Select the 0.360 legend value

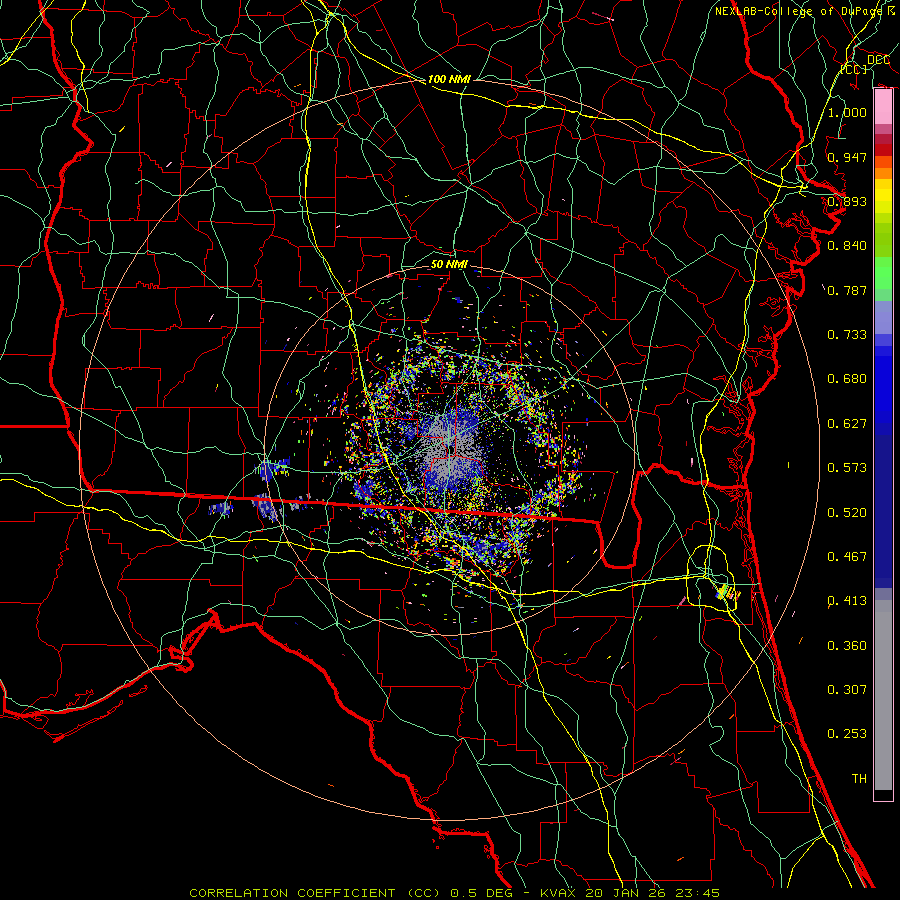click(847, 646)
